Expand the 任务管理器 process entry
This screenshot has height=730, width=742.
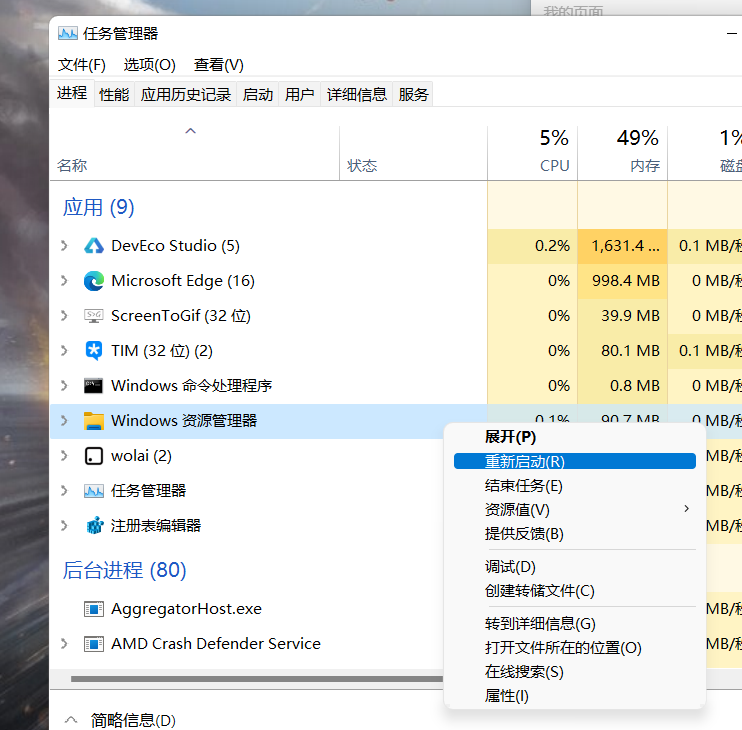[x=64, y=491]
